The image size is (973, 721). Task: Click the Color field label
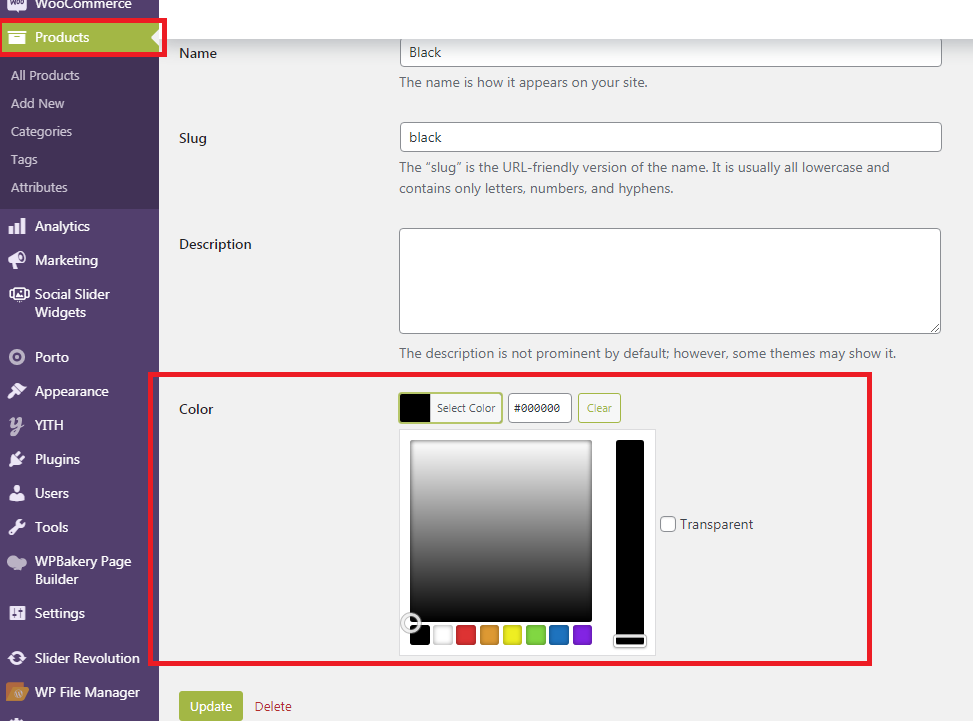(196, 410)
